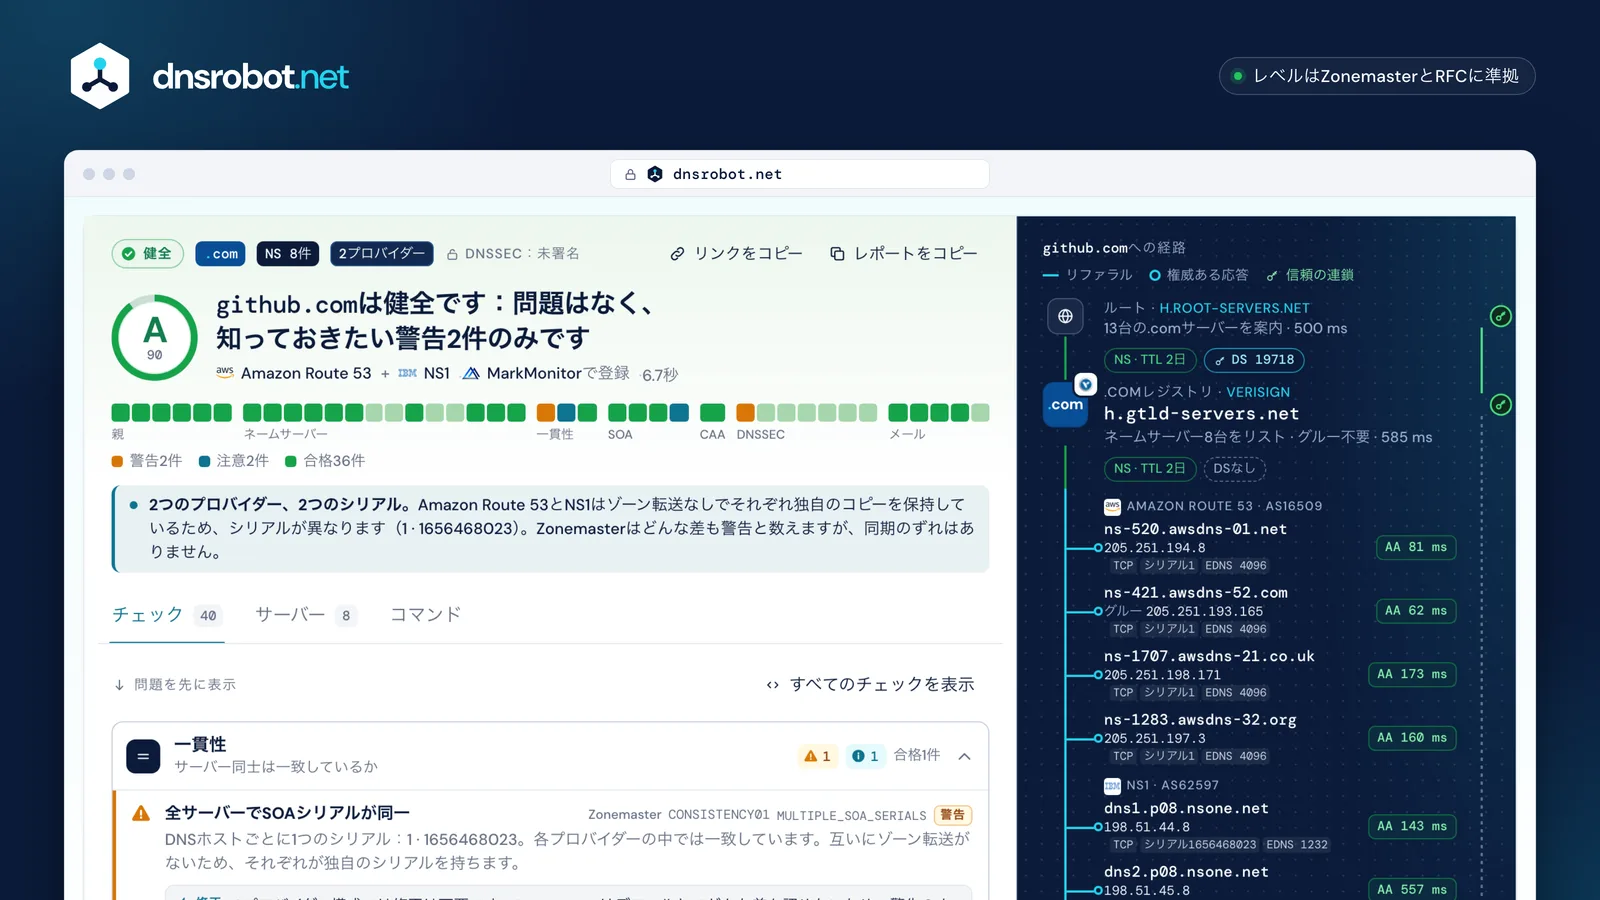Click the lock icon in address bar
Screen dimensions: 1600x900
630,174
